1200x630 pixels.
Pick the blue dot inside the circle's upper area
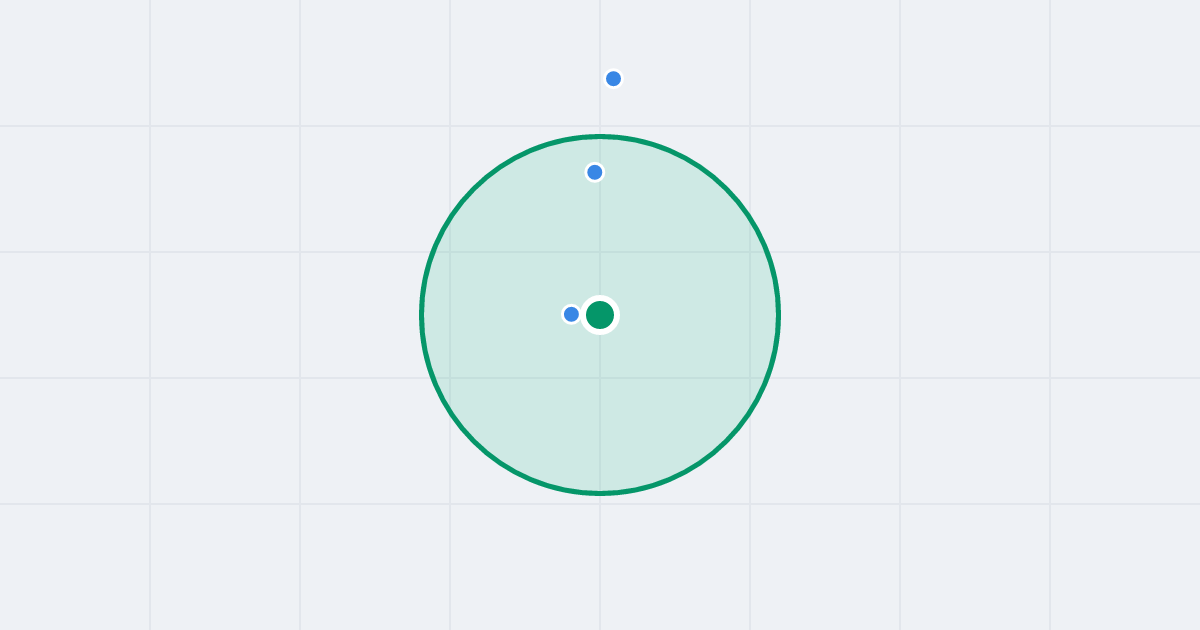point(595,172)
